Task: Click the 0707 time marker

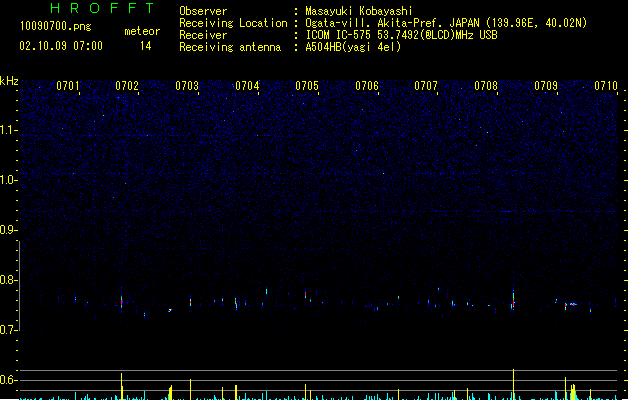Action: 426,86
